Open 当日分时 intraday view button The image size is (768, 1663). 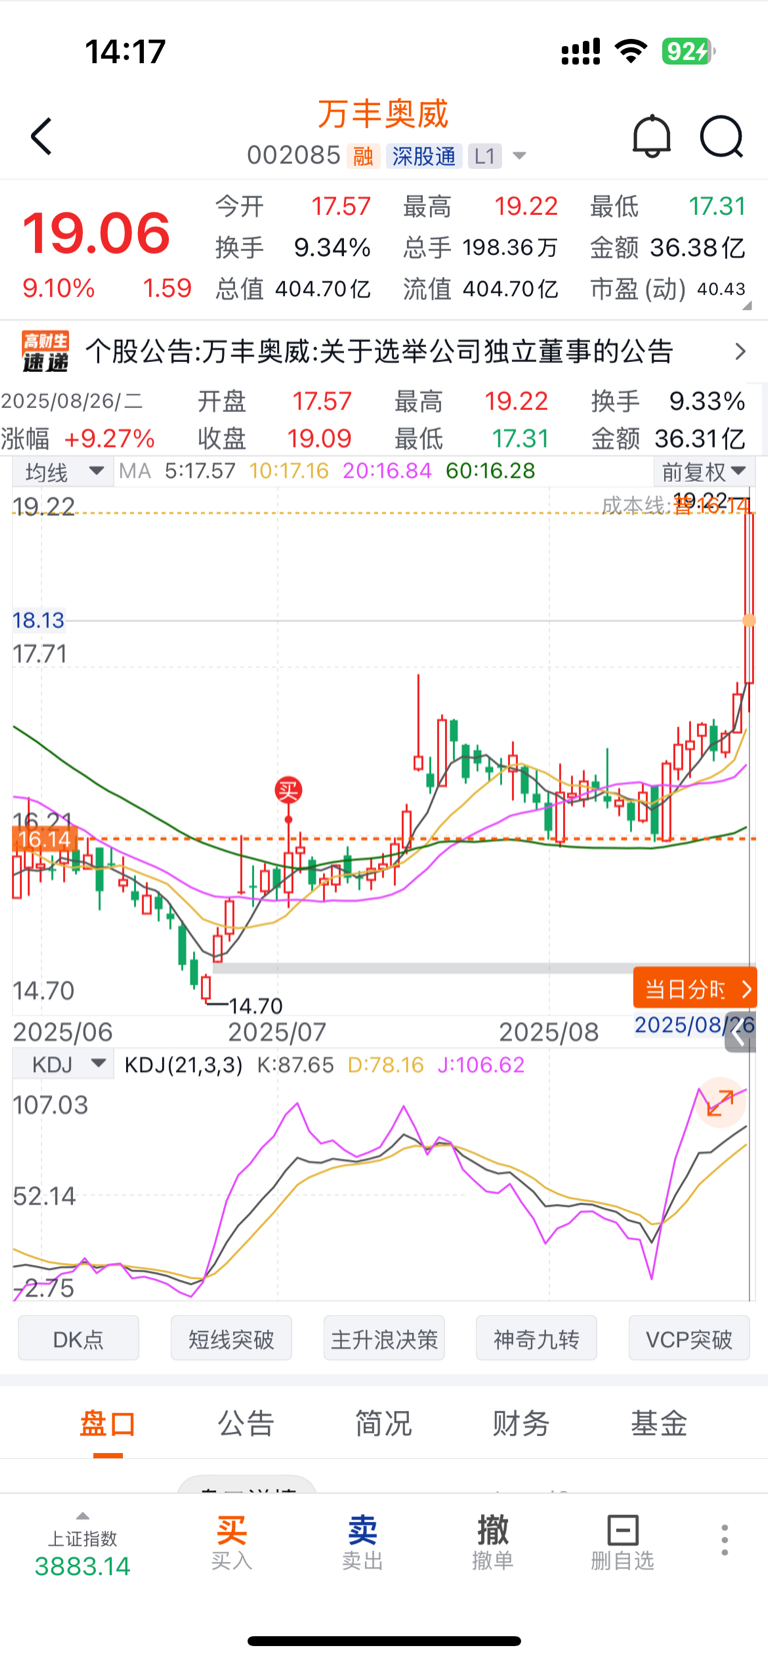tap(695, 989)
